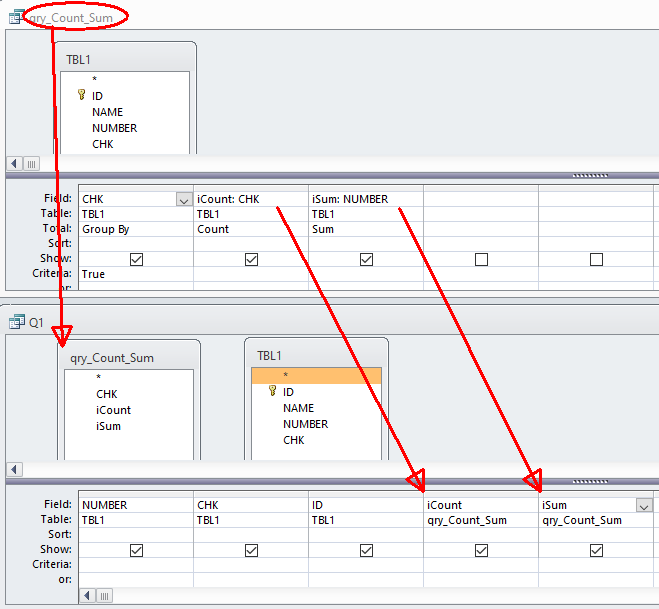Click Criteria cell under NUMBER in Q1
This screenshot has height=609, width=659.
pos(136,564)
